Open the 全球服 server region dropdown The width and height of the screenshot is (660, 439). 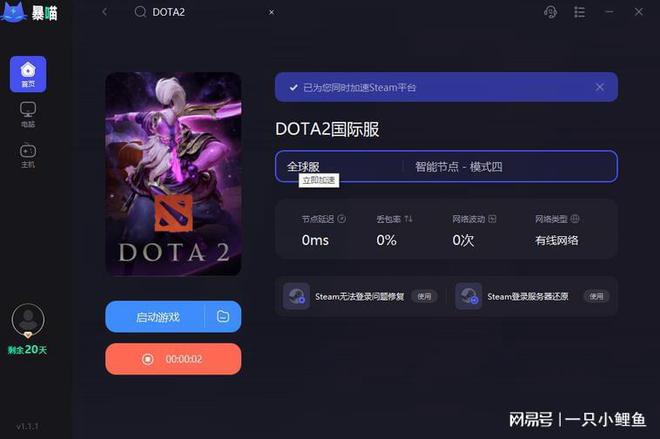point(339,166)
